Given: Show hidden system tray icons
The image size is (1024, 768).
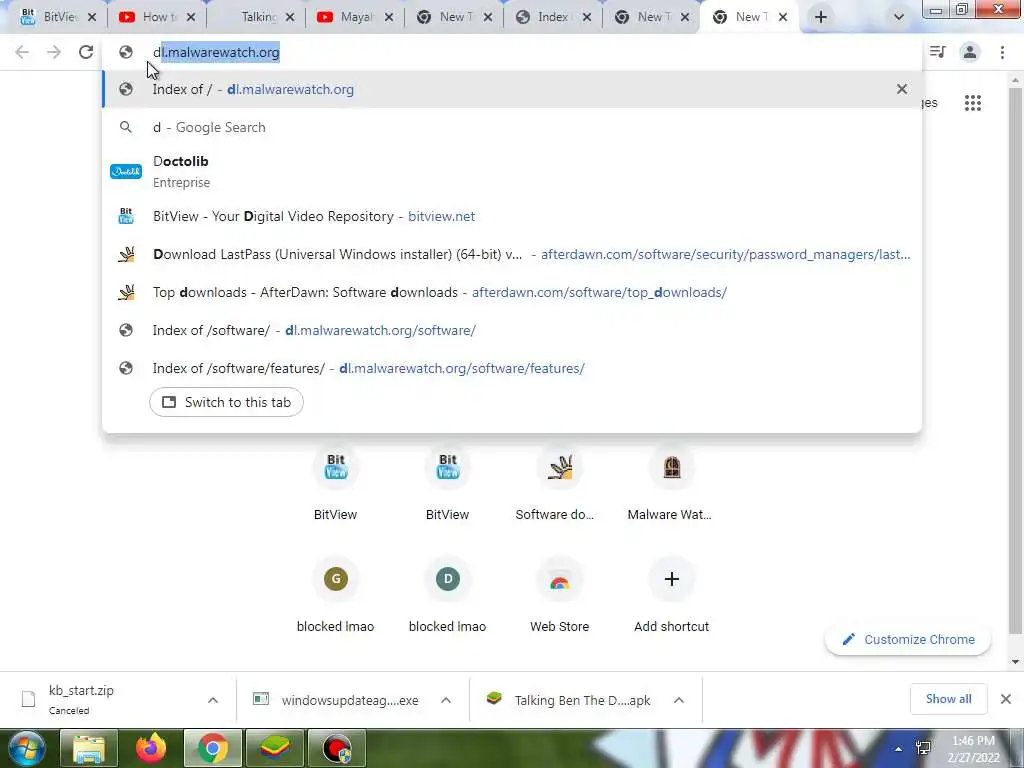Looking at the screenshot, I should tap(899, 748).
